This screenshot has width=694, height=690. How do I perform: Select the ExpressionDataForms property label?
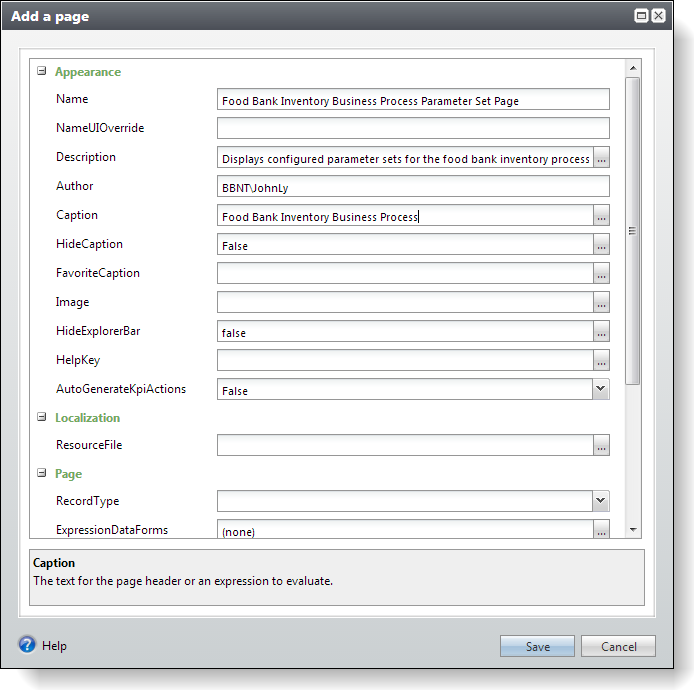pos(112,530)
